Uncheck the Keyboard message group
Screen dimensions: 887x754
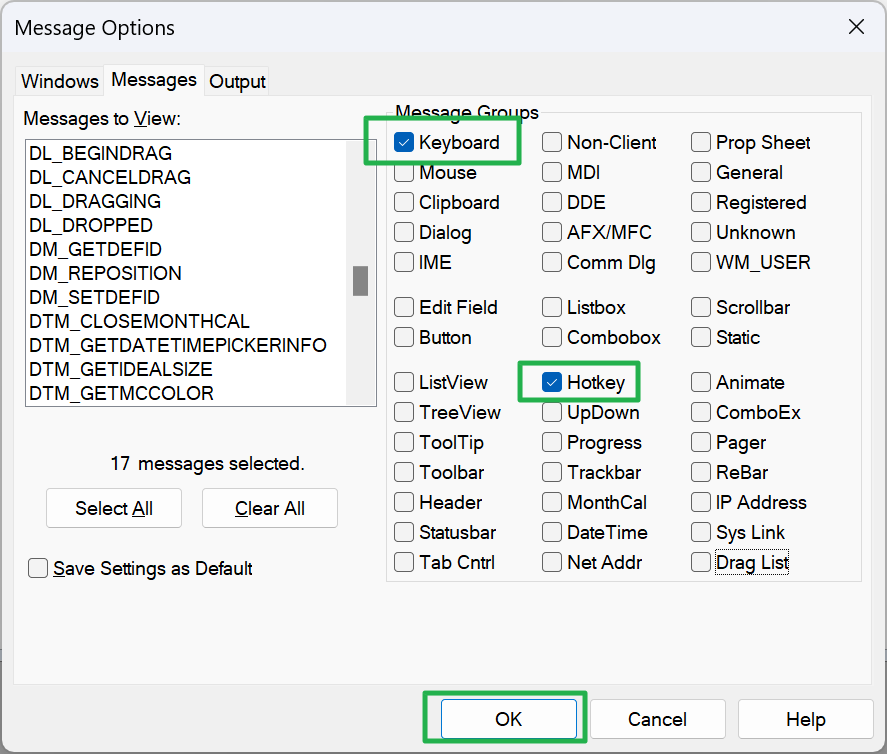[404, 142]
